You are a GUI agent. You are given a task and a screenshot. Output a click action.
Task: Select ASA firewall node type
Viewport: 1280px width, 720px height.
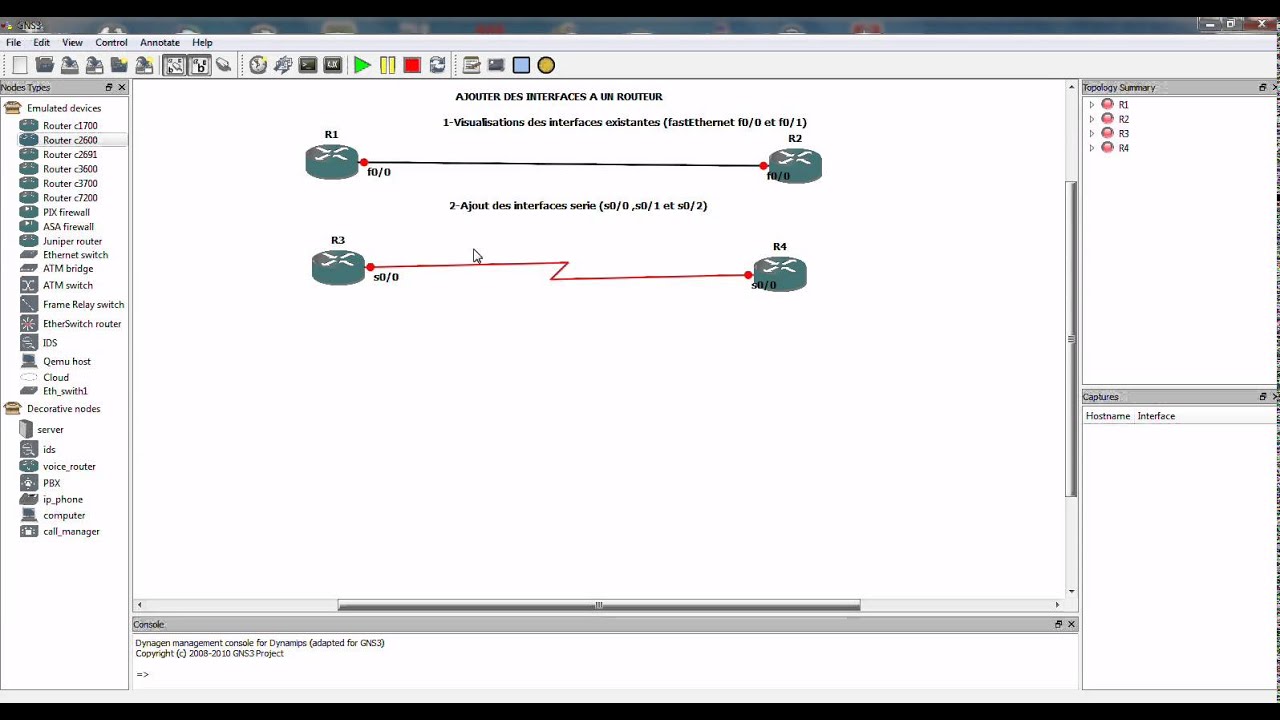click(68, 227)
